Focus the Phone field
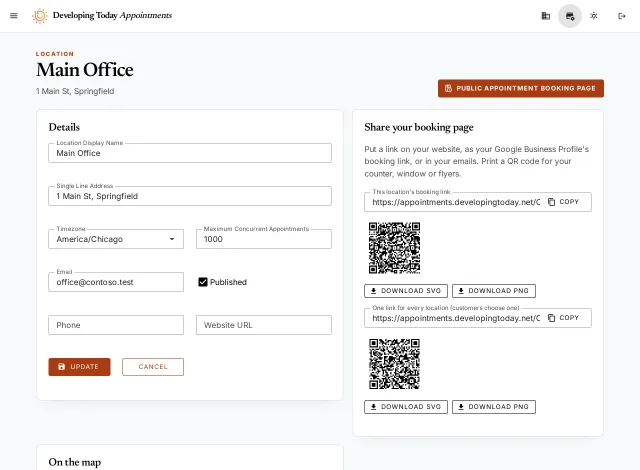640x470 pixels. tap(116, 325)
